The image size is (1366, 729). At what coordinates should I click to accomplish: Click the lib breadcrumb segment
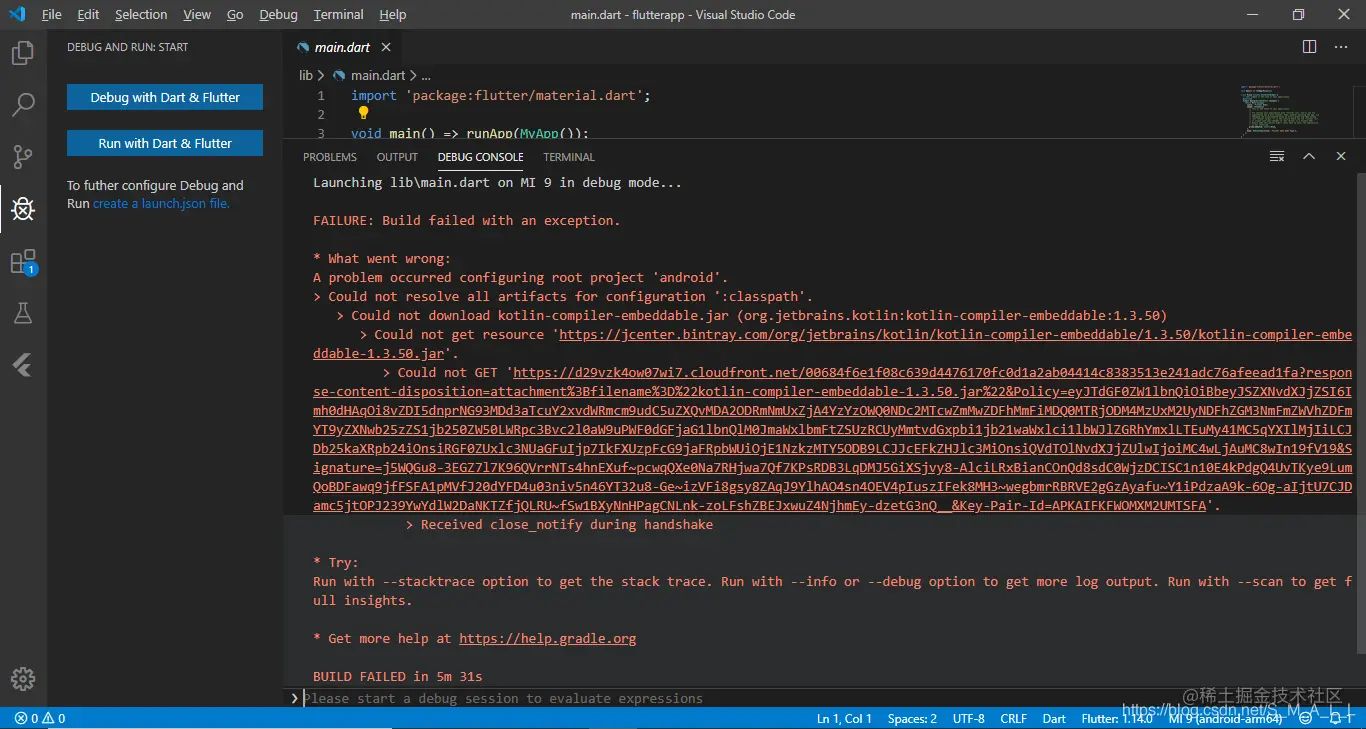point(306,75)
